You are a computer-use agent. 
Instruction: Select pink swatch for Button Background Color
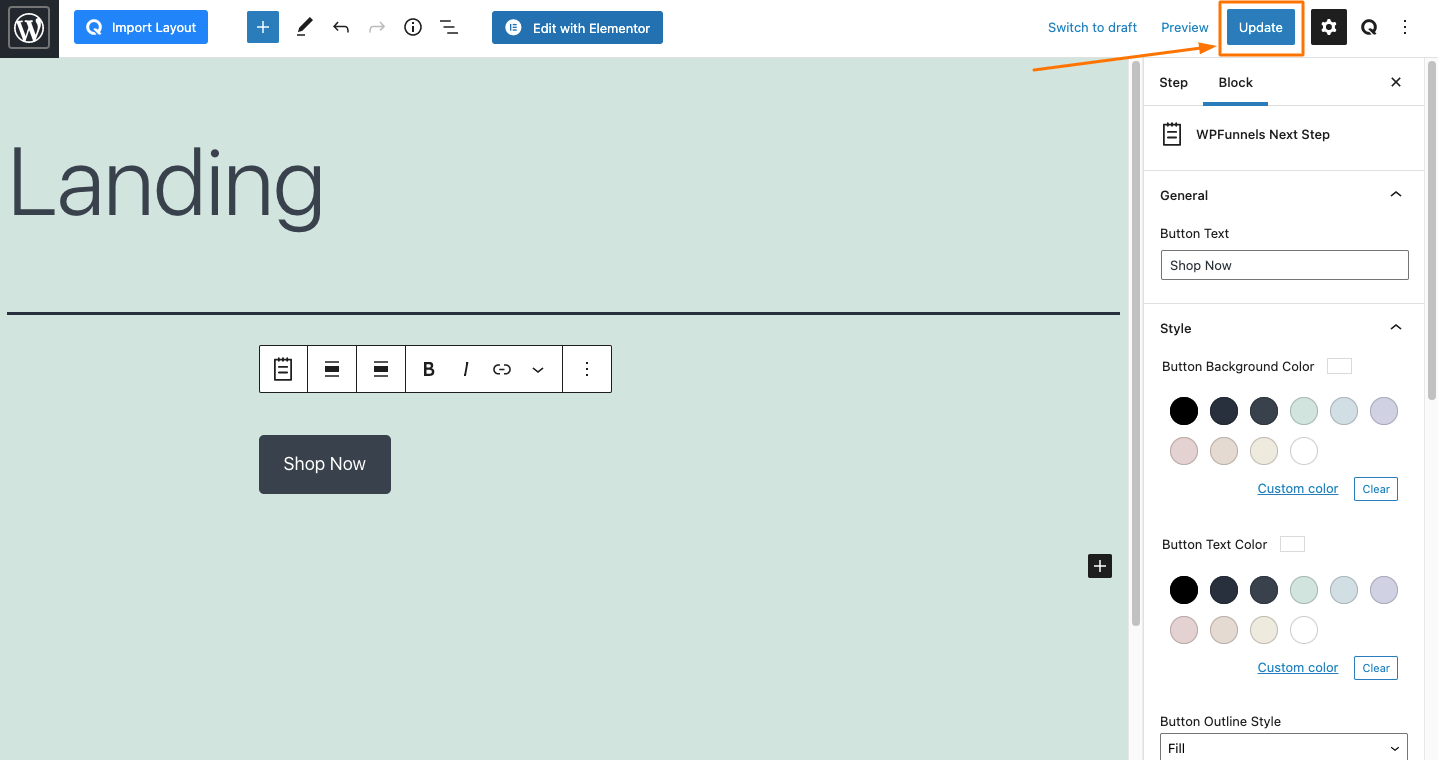pos(1184,451)
